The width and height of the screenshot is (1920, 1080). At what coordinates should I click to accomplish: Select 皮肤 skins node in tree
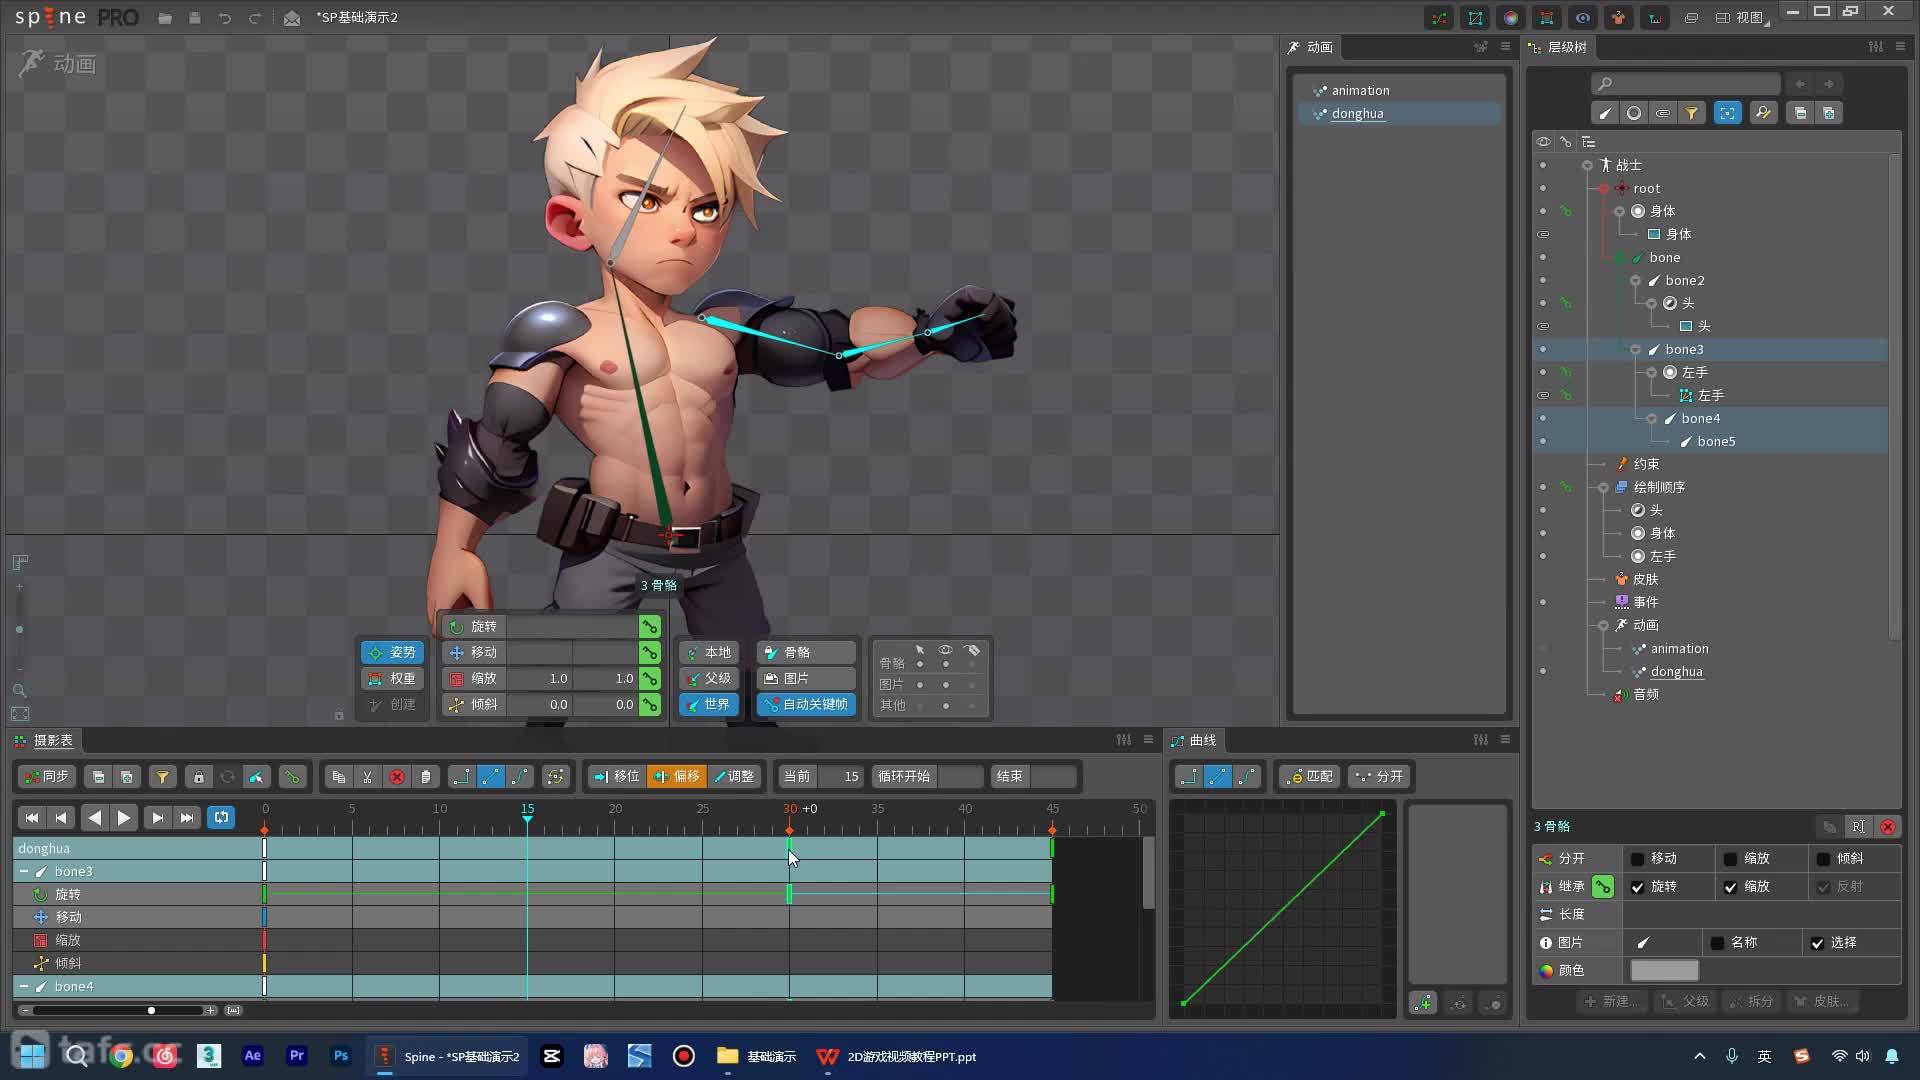pos(1645,579)
